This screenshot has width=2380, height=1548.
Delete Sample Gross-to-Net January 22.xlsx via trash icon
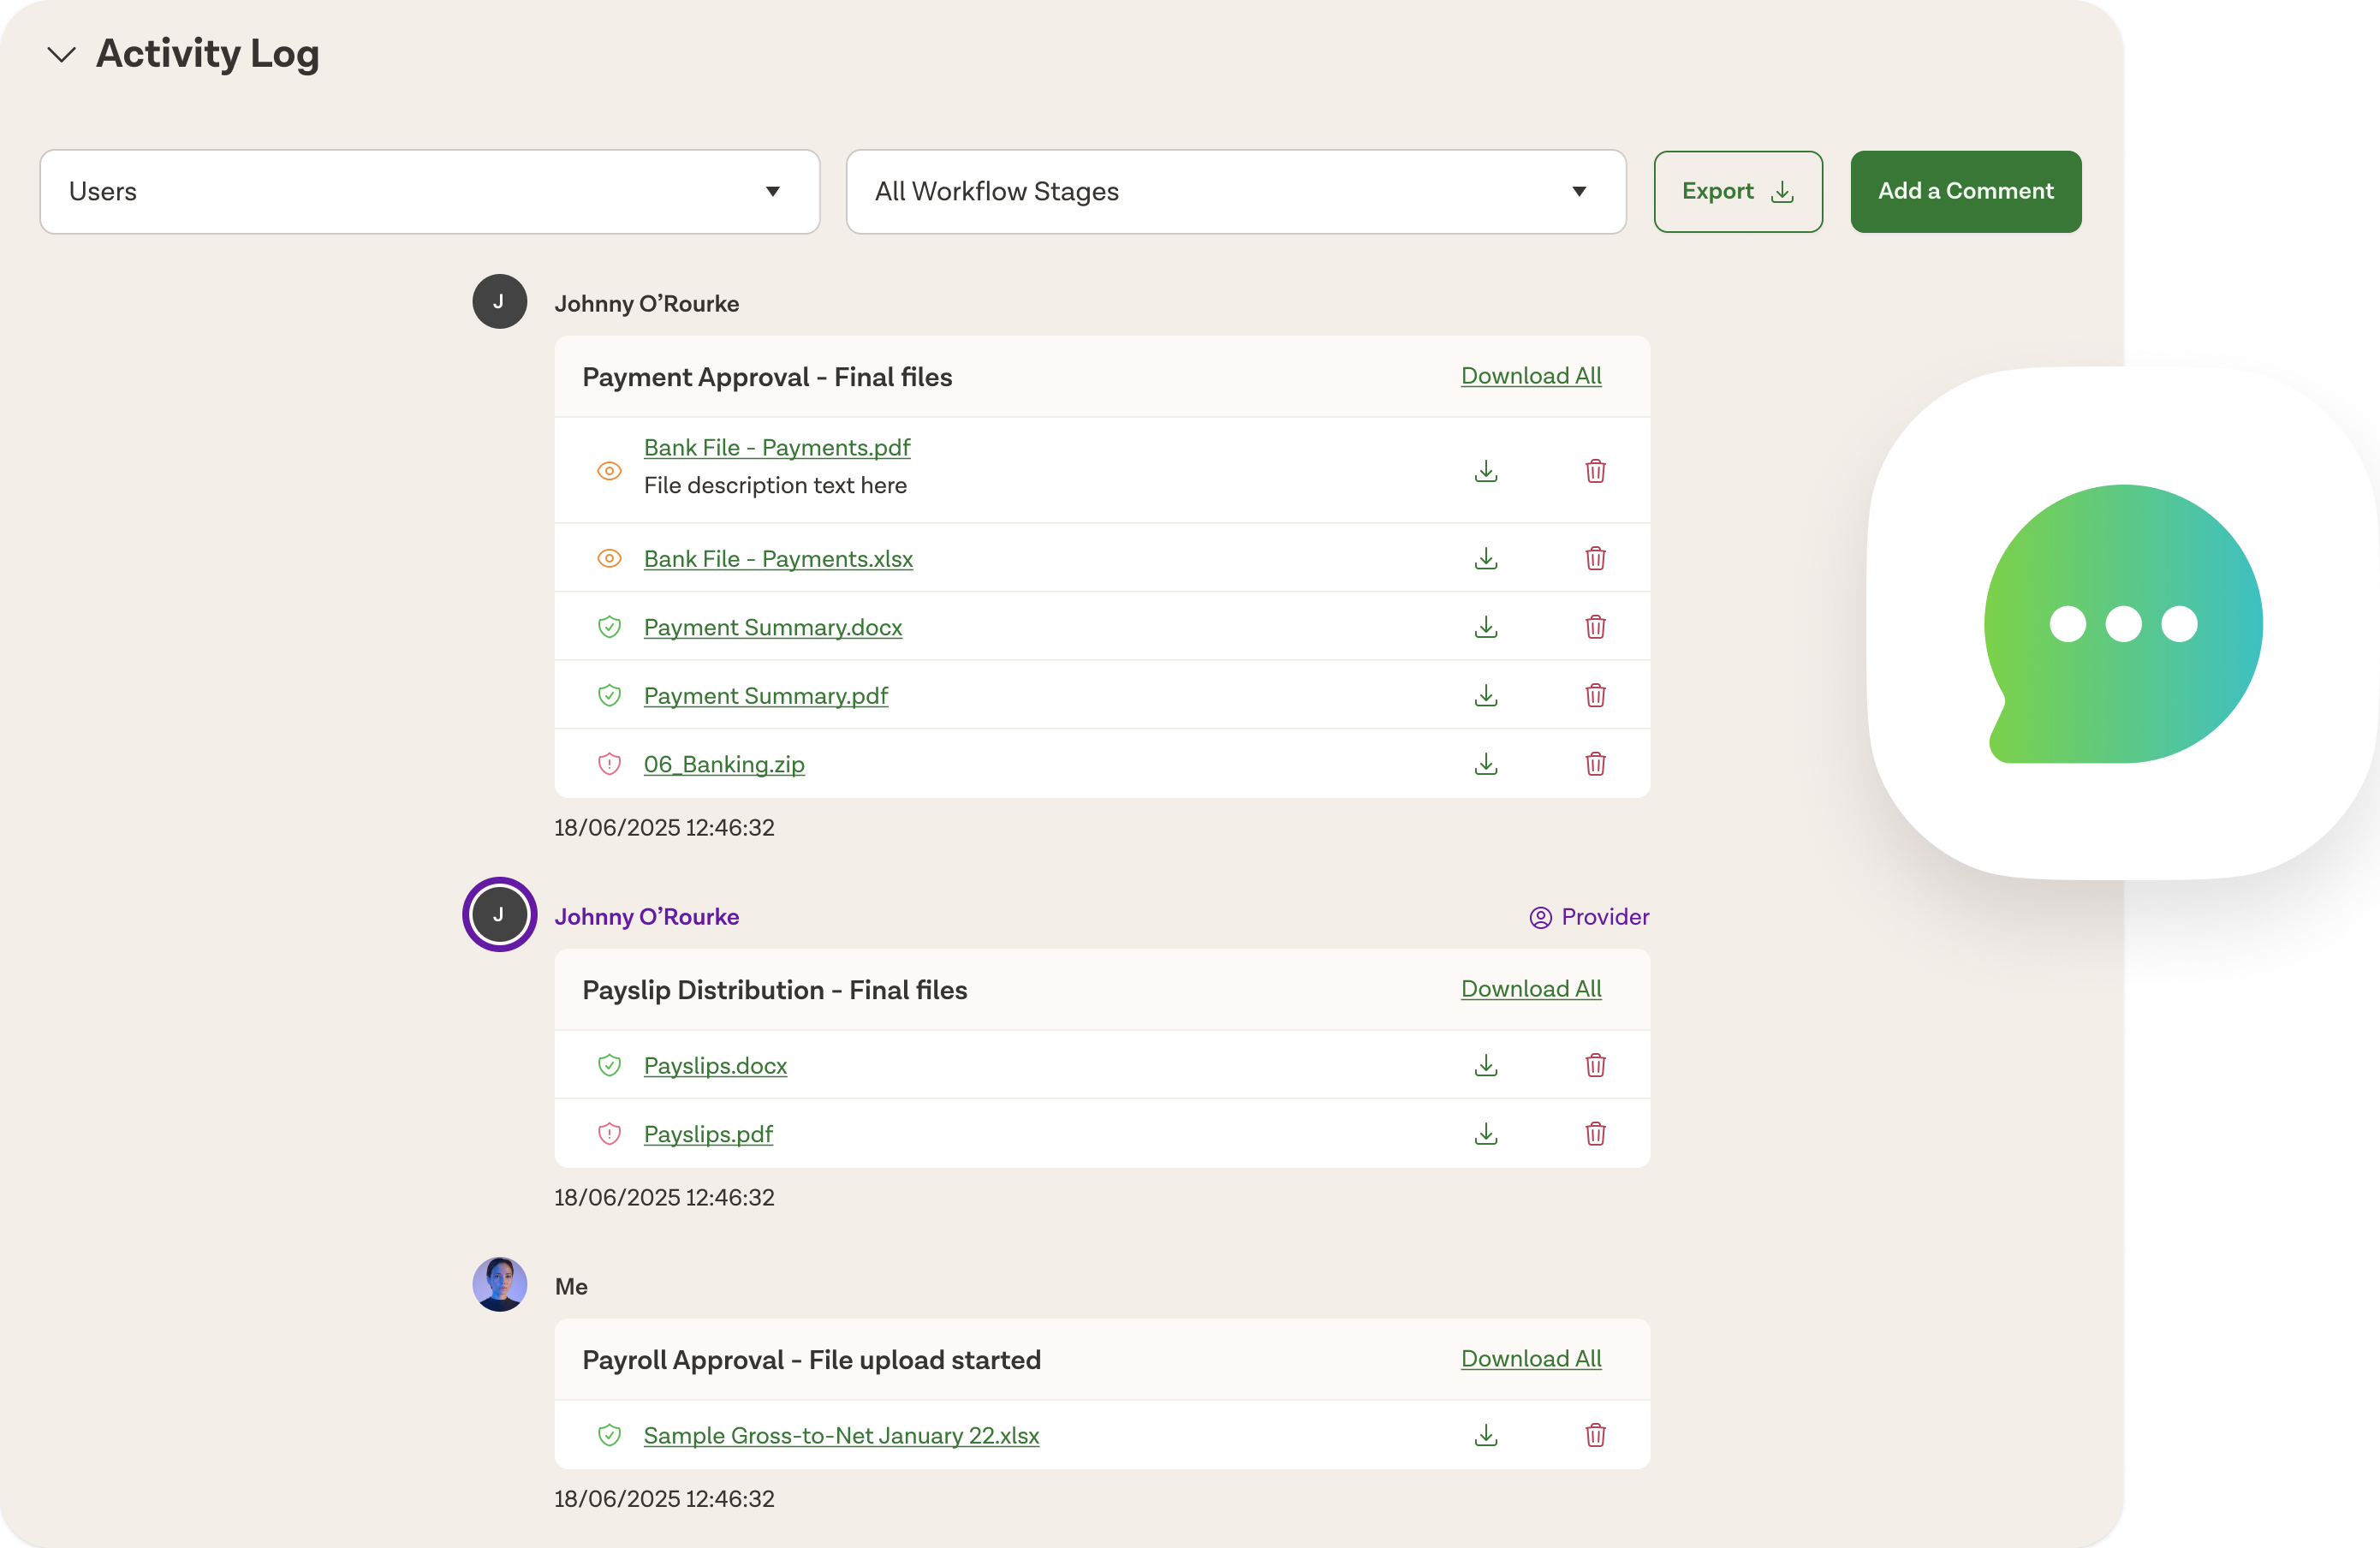tap(1595, 1435)
